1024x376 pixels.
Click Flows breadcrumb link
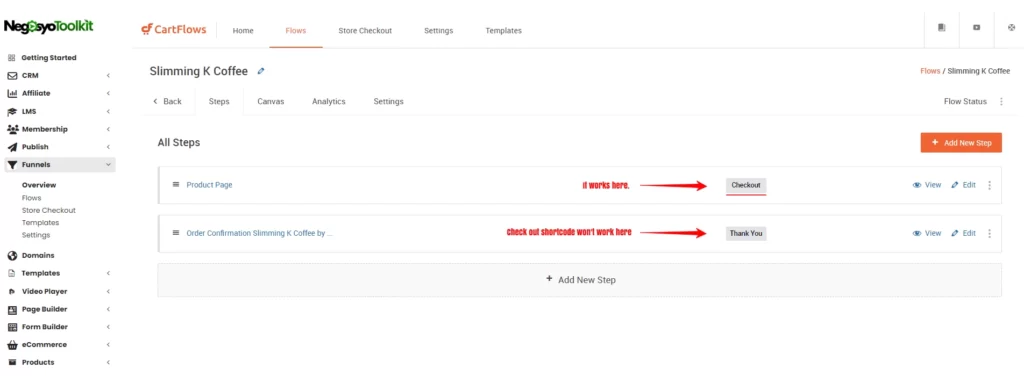coord(930,71)
